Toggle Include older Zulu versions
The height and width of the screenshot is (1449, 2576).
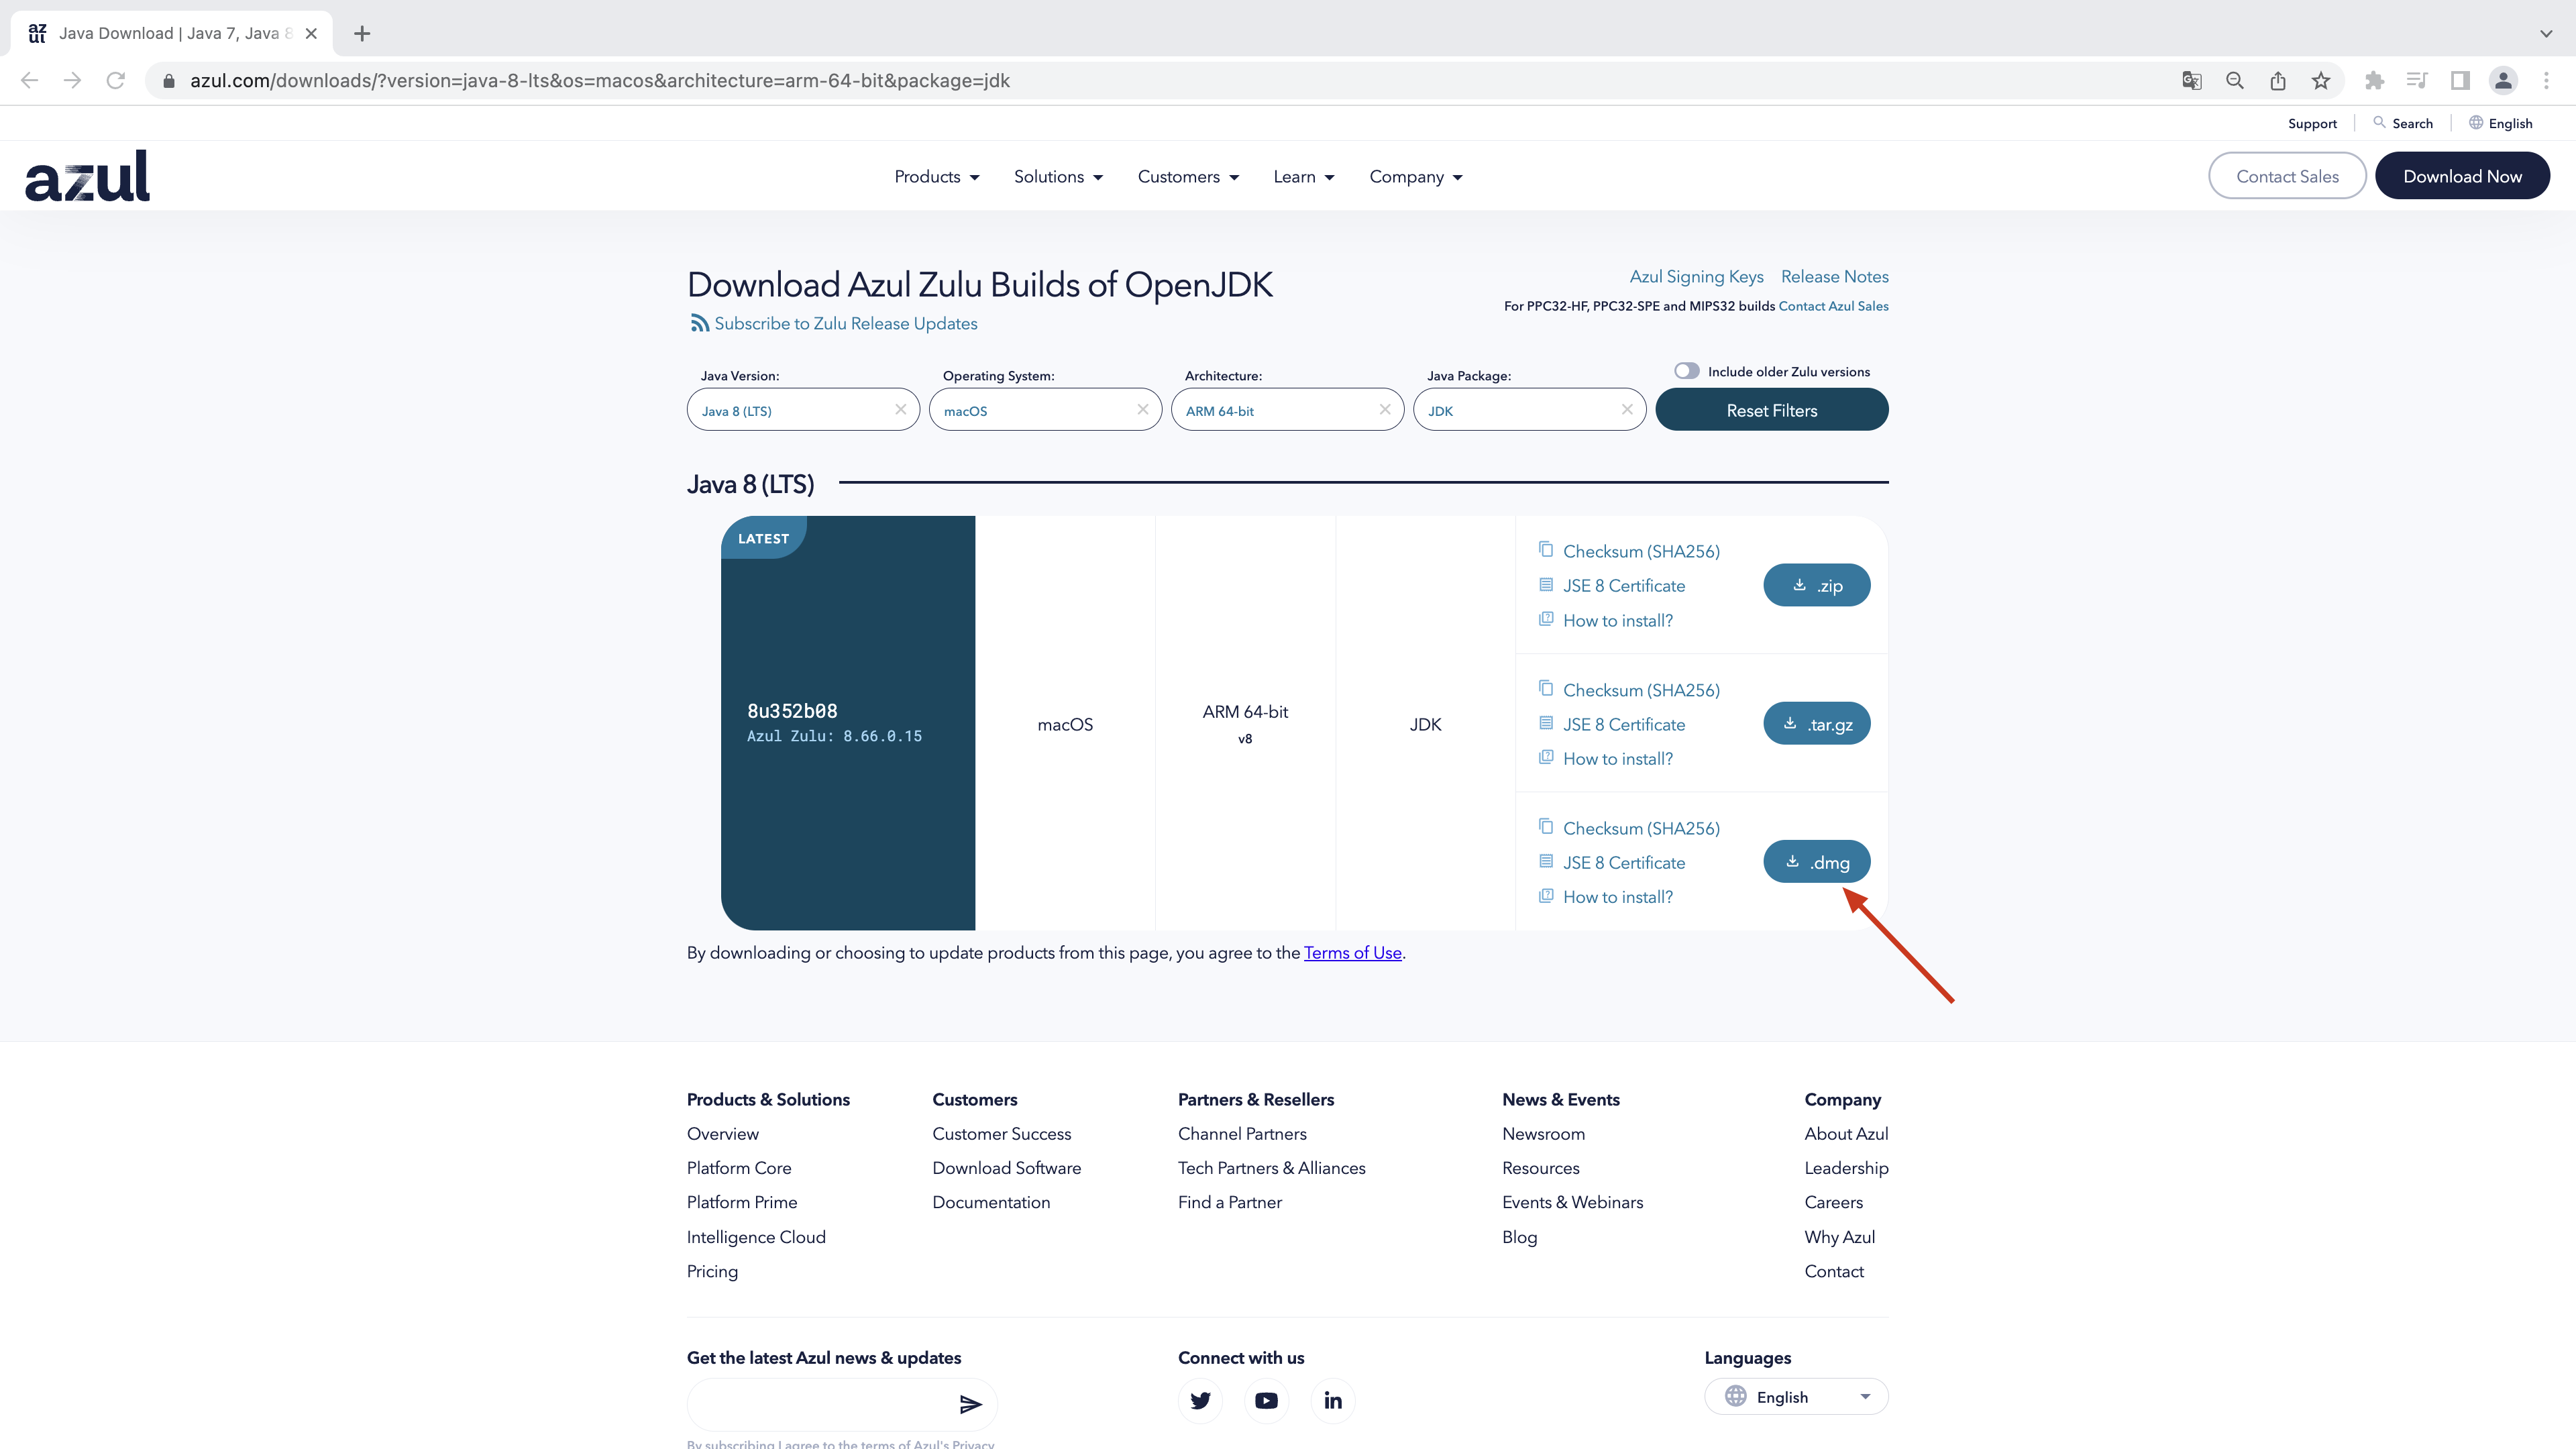coord(1686,371)
